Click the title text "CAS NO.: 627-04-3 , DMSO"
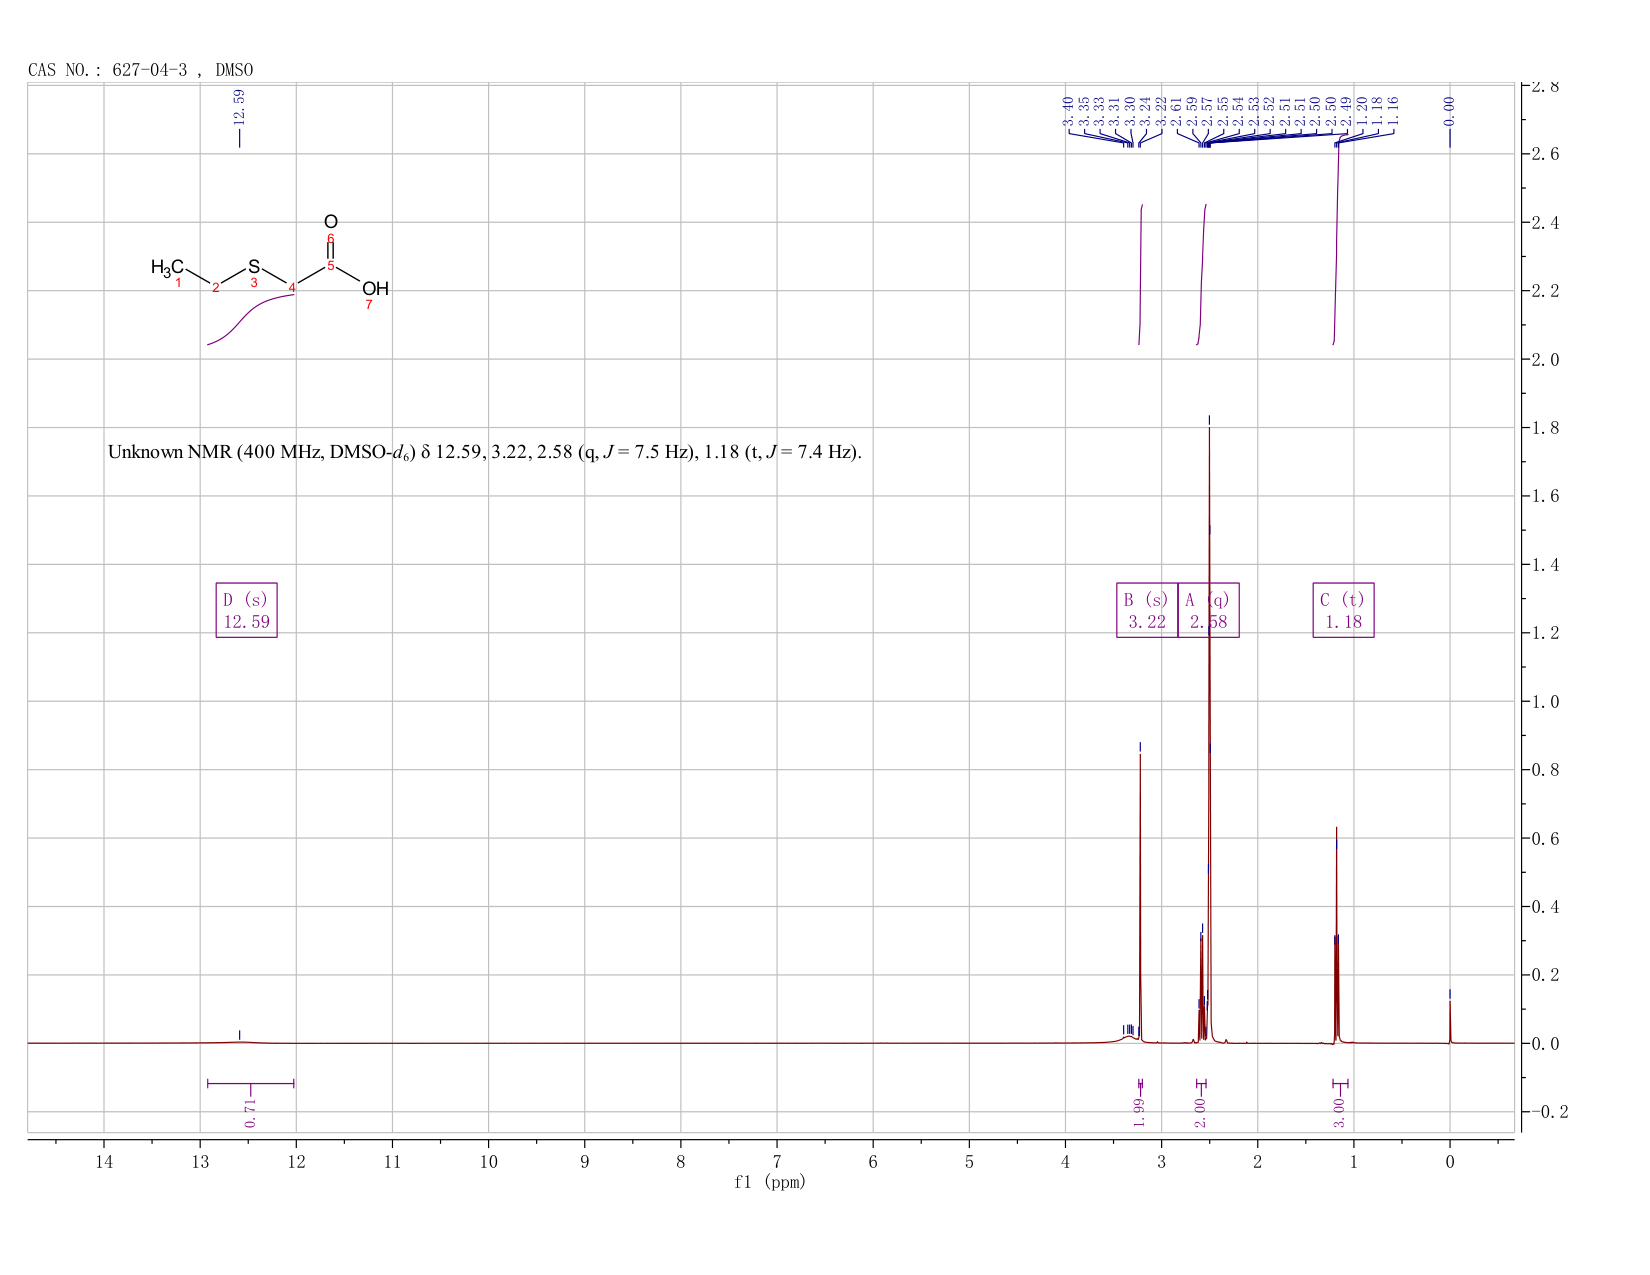Image resolution: width=1650 pixels, height=1275 pixels. coord(141,70)
